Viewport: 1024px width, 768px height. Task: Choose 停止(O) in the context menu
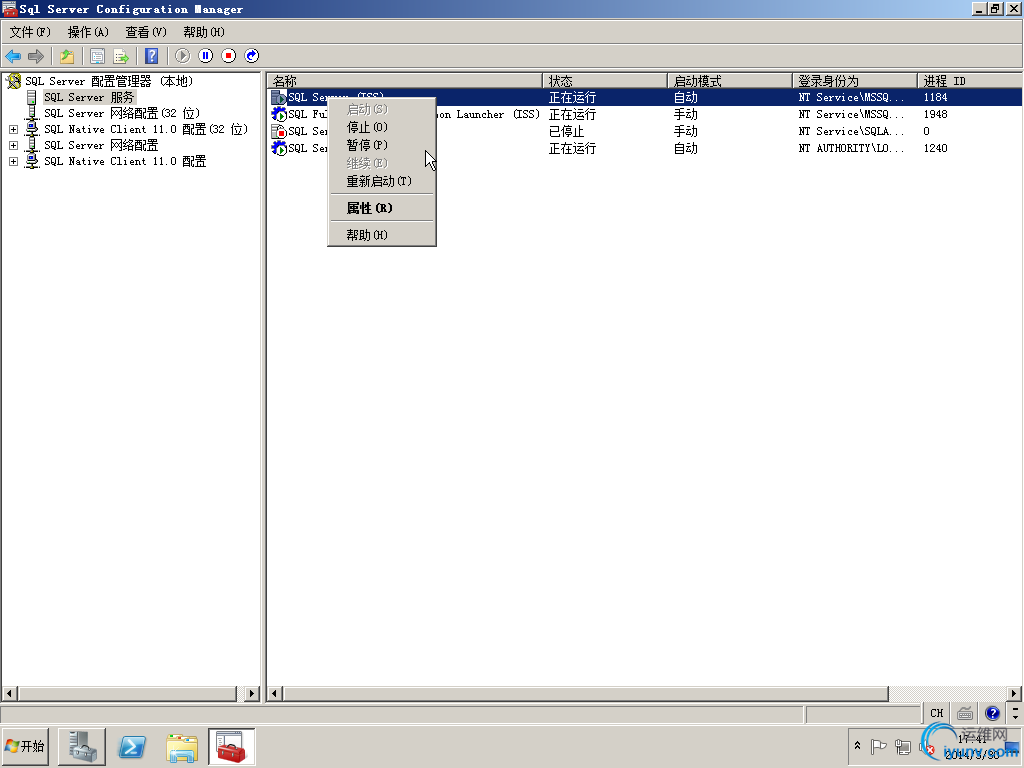(x=381, y=127)
